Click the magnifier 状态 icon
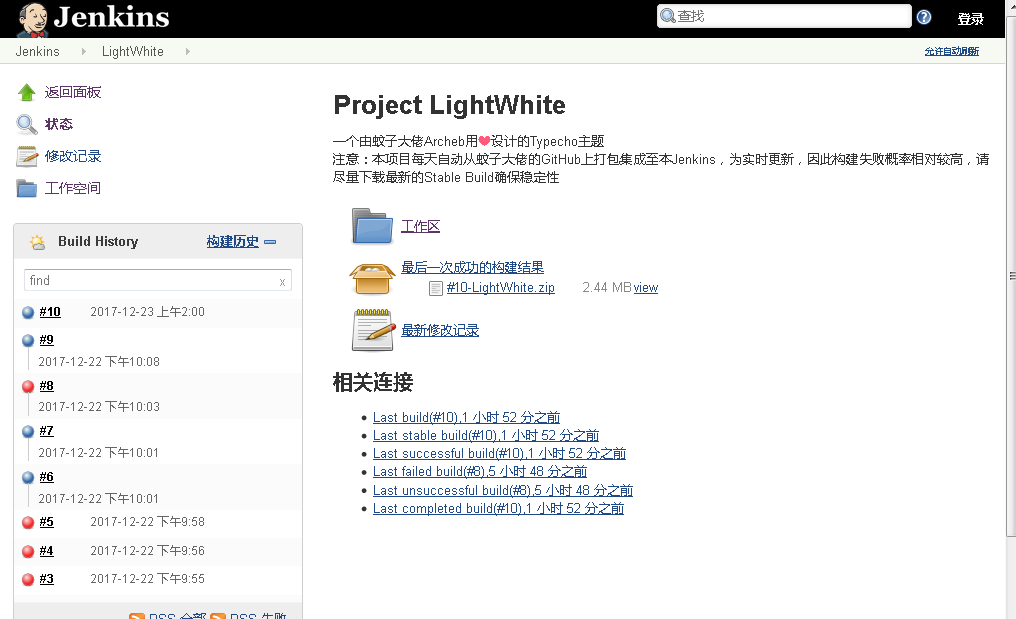 tap(27, 124)
